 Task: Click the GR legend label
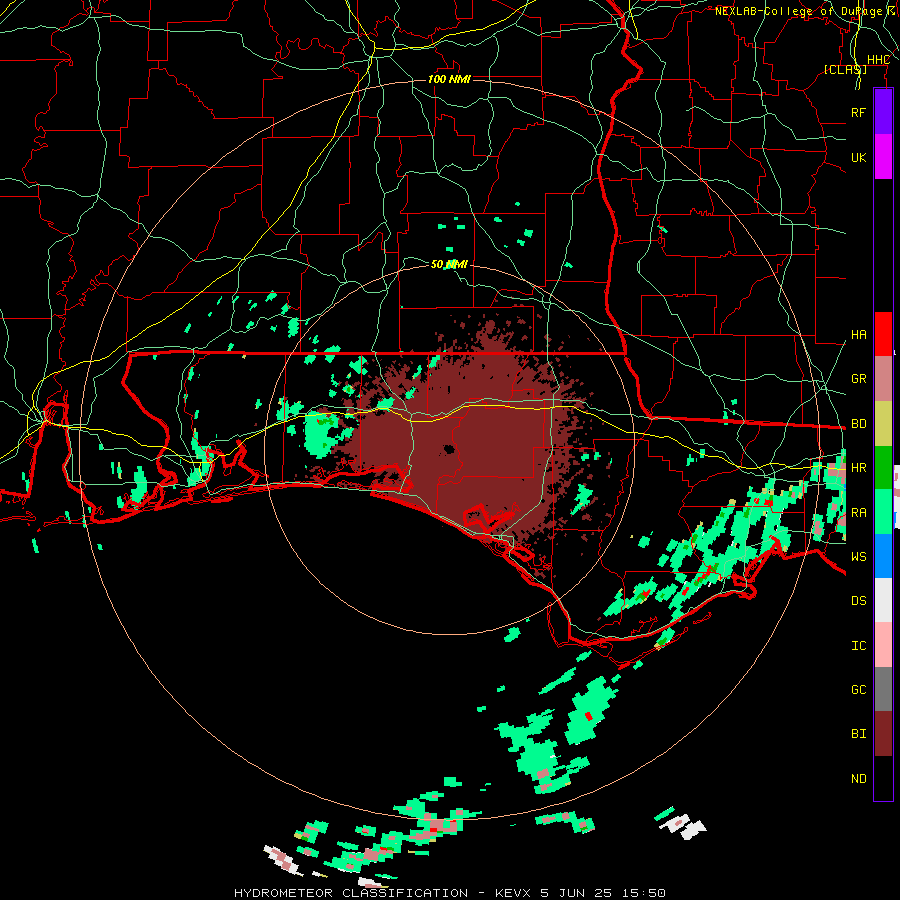[x=858, y=379]
